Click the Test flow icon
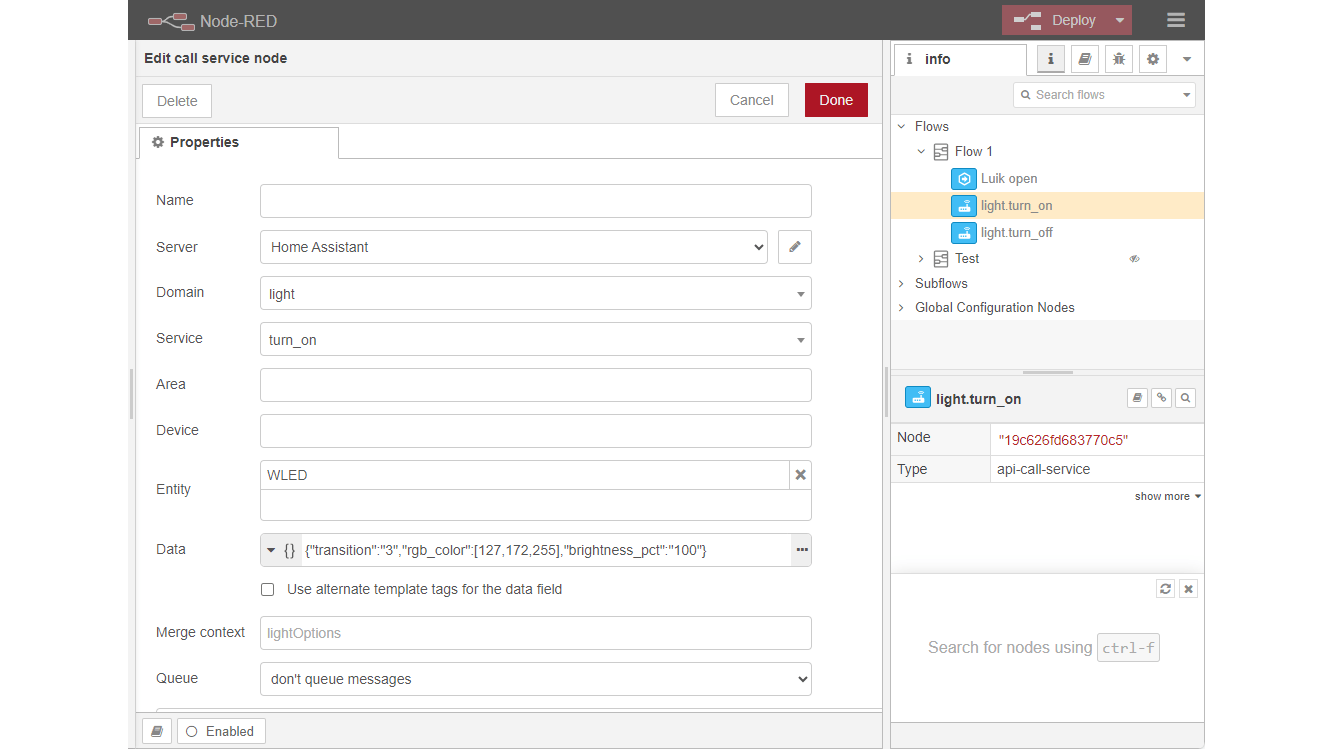Viewport: 1332px width, 749px height. (941, 259)
